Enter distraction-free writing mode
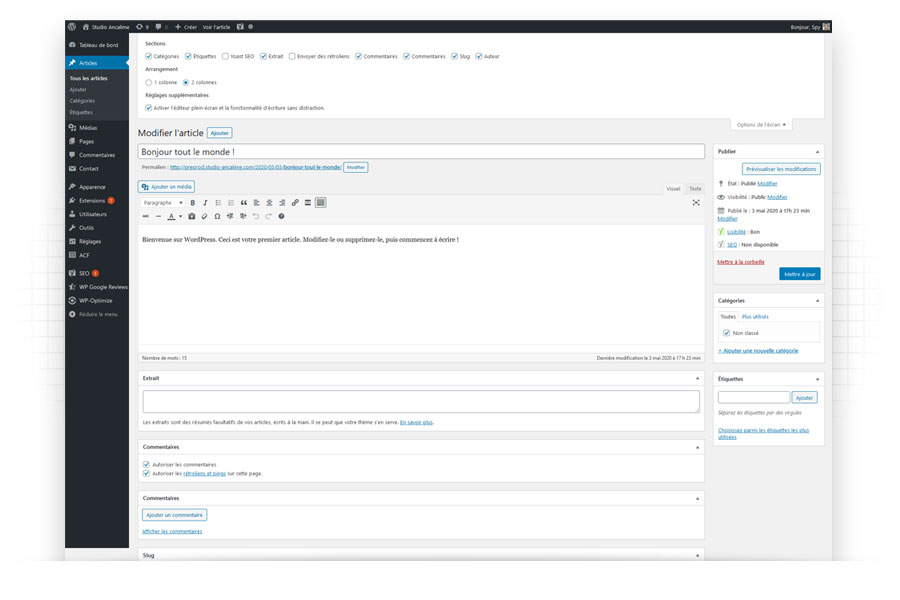This screenshot has width=900, height=600. pyautogui.click(x=696, y=203)
